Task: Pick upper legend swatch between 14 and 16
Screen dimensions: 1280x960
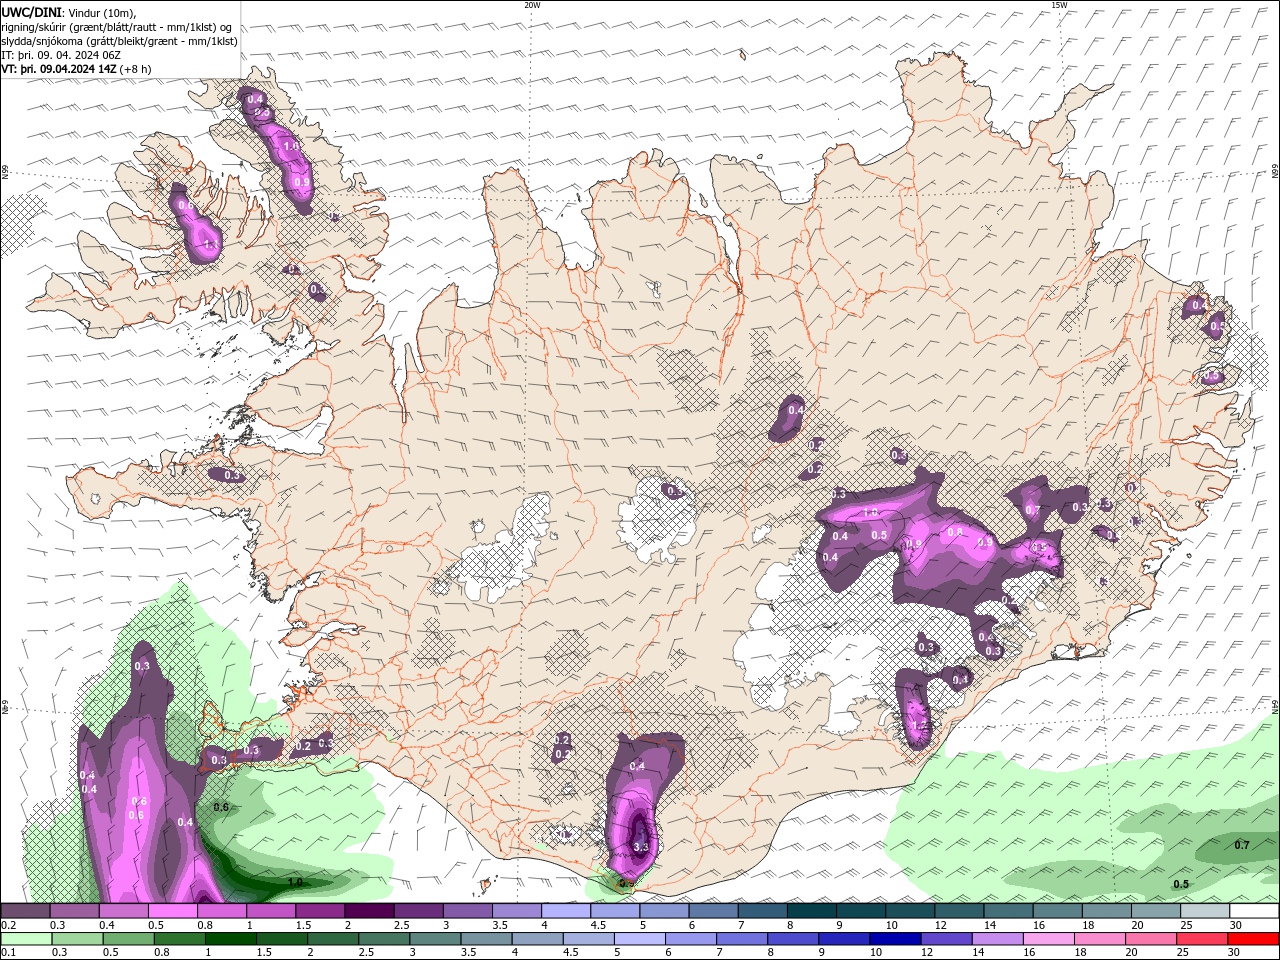Action: click(x=1008, y=911)
